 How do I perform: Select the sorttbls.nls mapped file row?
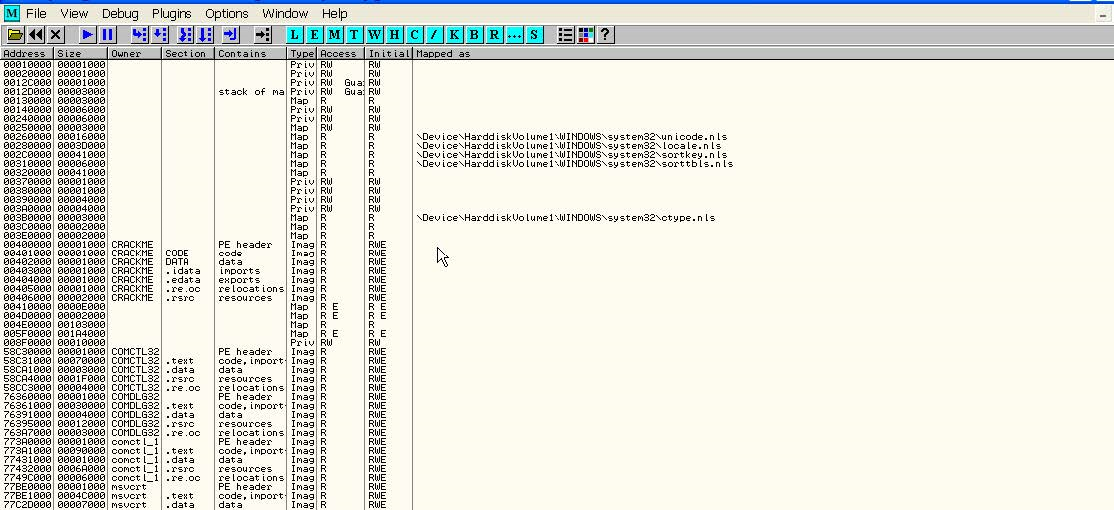click(557, 163)
